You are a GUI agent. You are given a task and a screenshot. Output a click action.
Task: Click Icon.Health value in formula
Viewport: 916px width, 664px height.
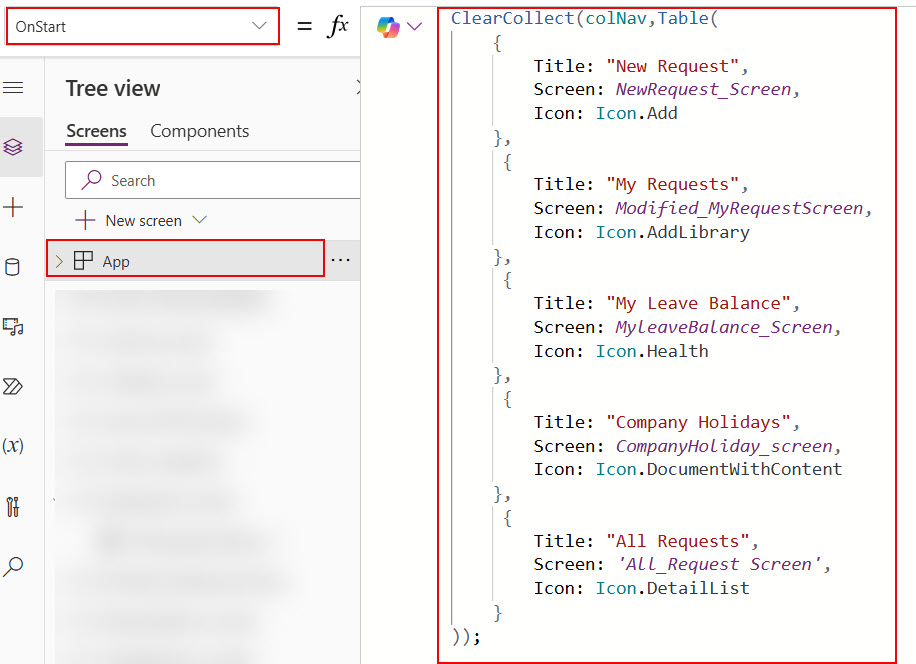652,351
